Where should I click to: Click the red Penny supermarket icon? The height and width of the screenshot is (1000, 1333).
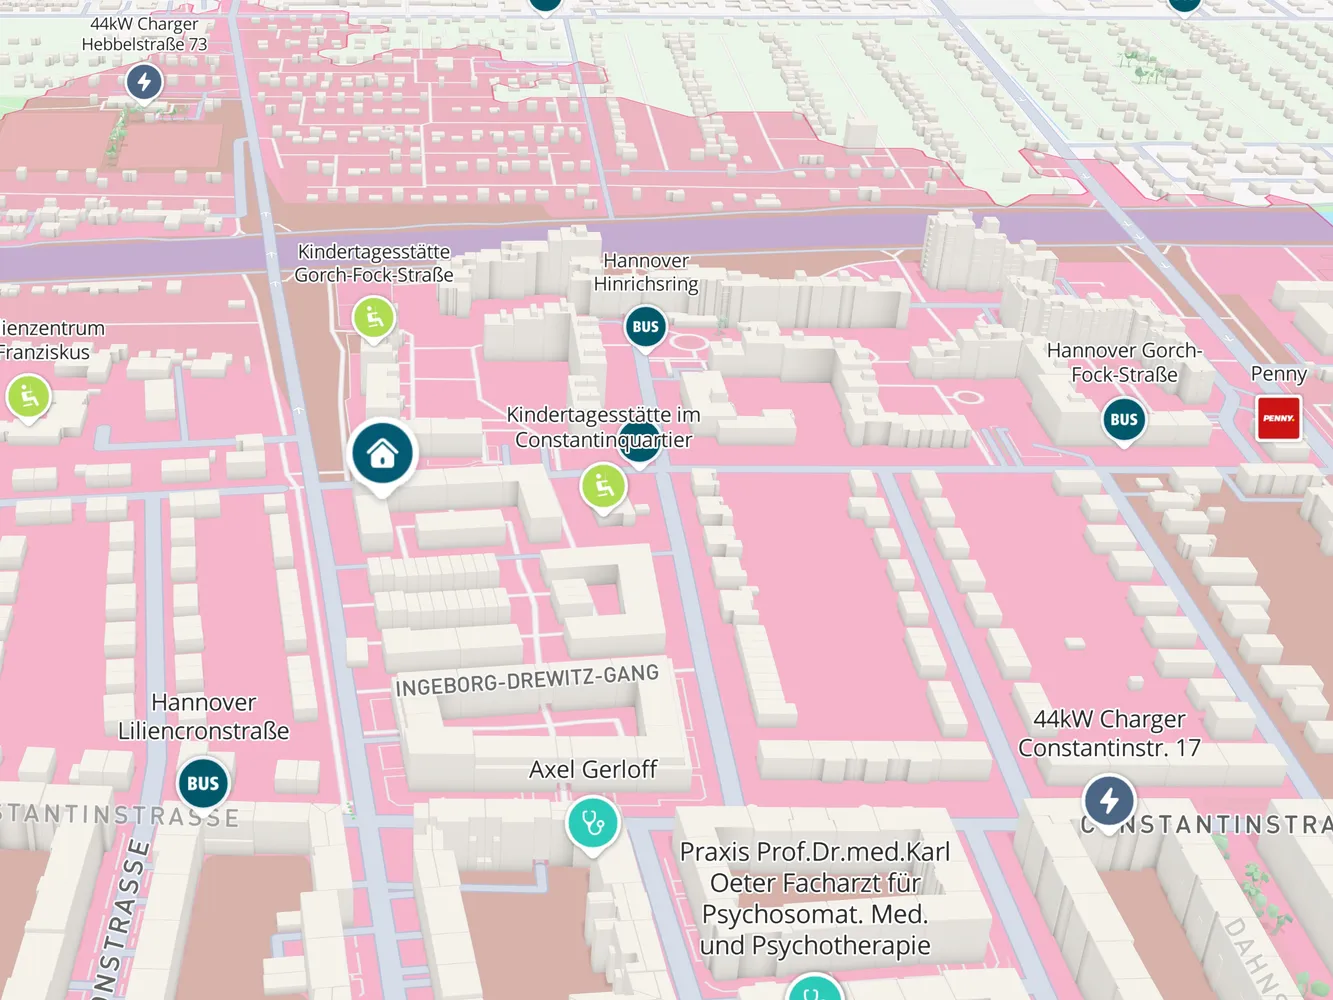pos(1278,418)
